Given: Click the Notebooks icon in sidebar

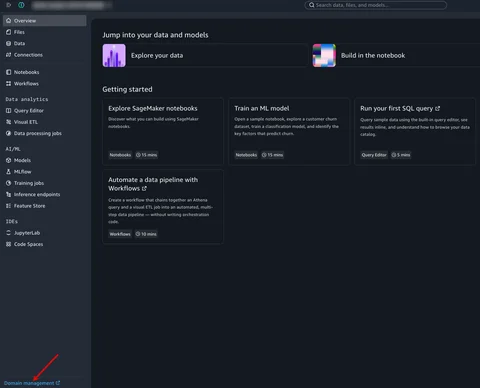Looking at the screenshot, I should click(x=9, y=72).
